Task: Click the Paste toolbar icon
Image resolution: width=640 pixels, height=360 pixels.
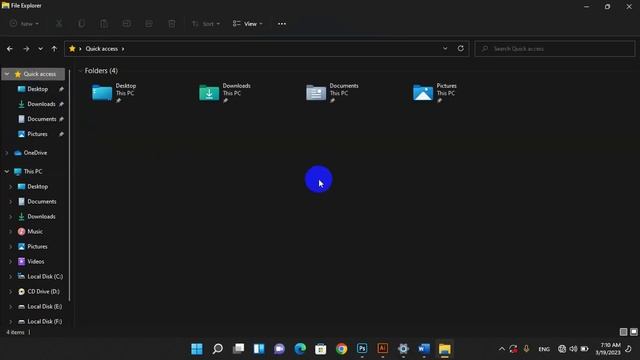Action: click(x=104, y=24)
